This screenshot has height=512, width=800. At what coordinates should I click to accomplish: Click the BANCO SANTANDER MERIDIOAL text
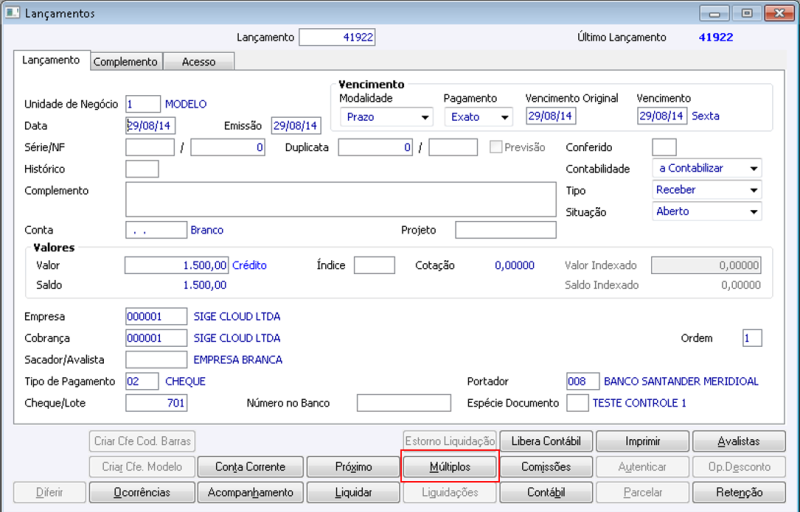pyautogui.click(x=681, y=381)
